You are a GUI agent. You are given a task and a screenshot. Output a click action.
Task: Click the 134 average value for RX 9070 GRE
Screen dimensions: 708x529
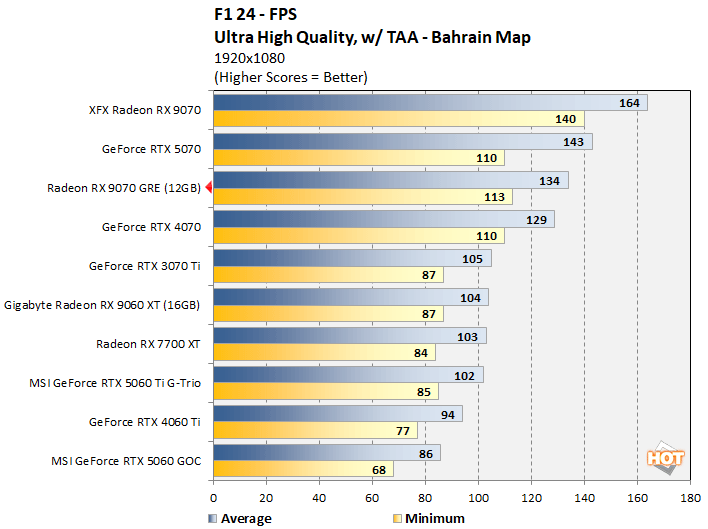pyautogui.click(x=550, y=181)
